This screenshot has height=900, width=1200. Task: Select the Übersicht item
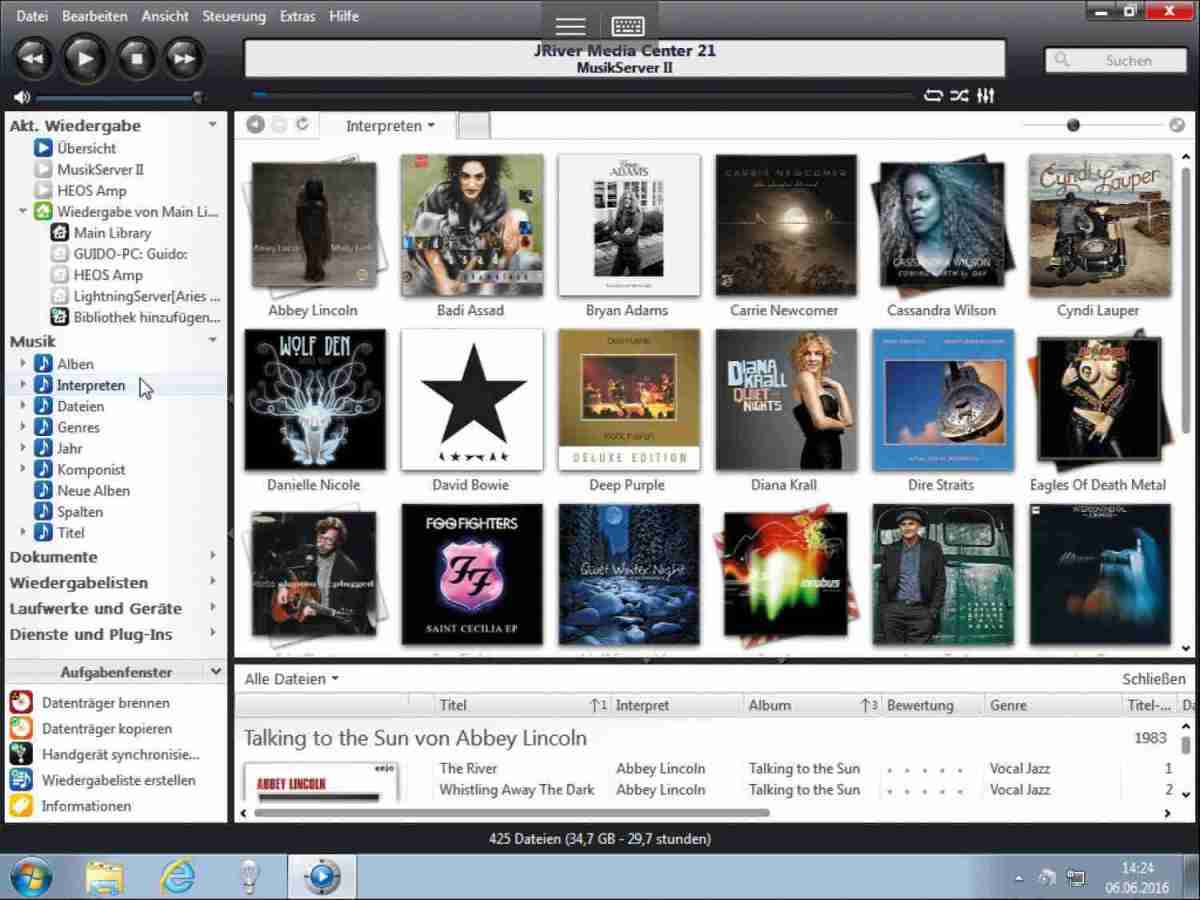click(x=86, y=148)
